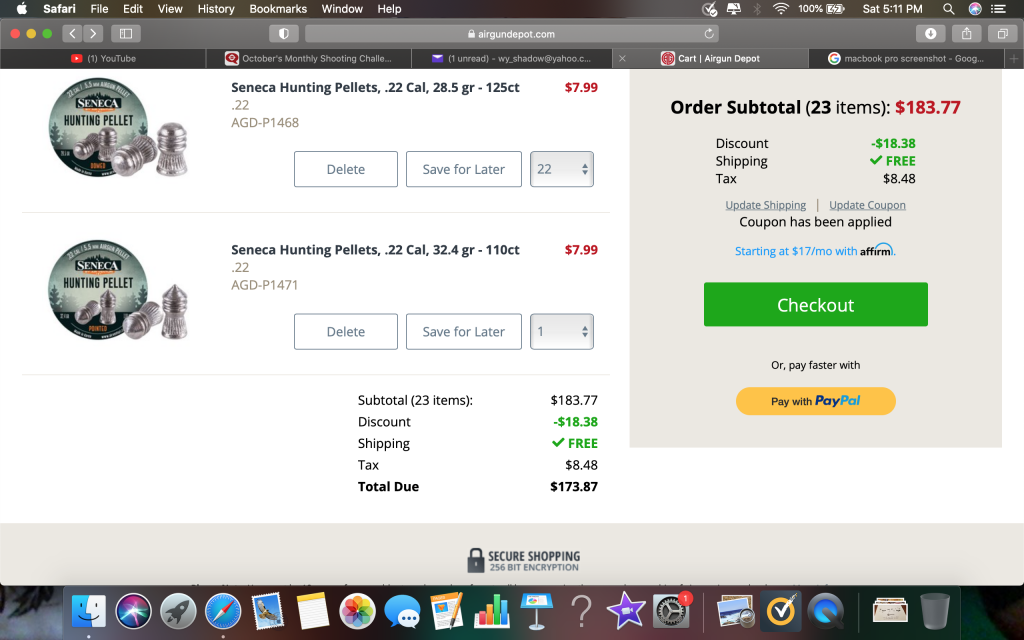Open Notification Center from the menu bar
The image size is (1024, 640).
998,8
